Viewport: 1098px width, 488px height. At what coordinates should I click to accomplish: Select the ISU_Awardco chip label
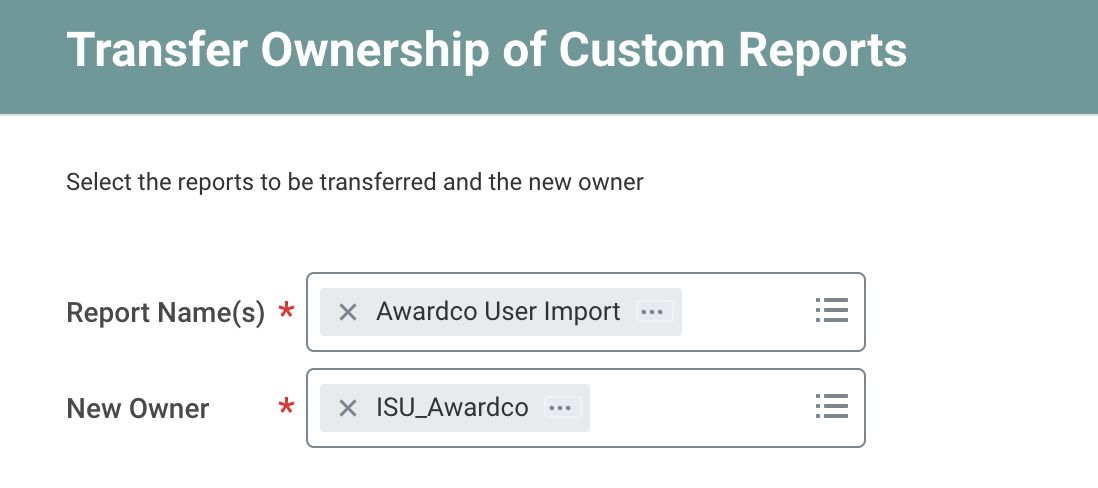pos(452,408)
